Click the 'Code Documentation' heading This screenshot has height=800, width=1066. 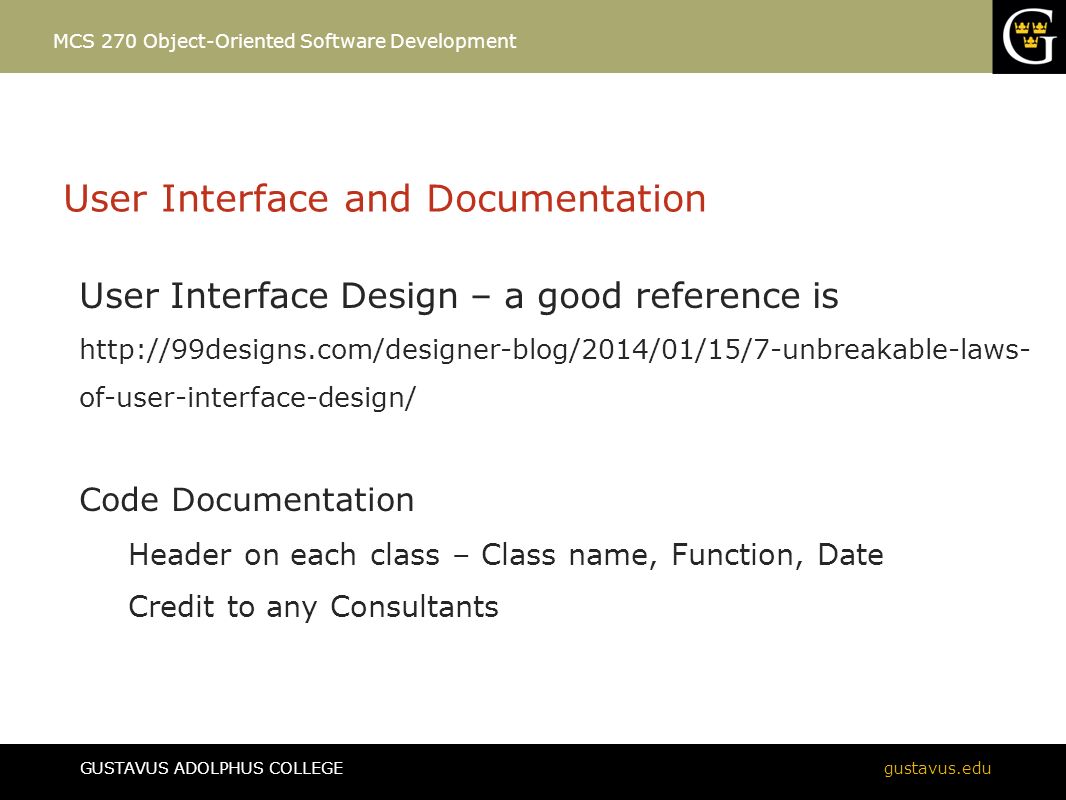[247, 500]
